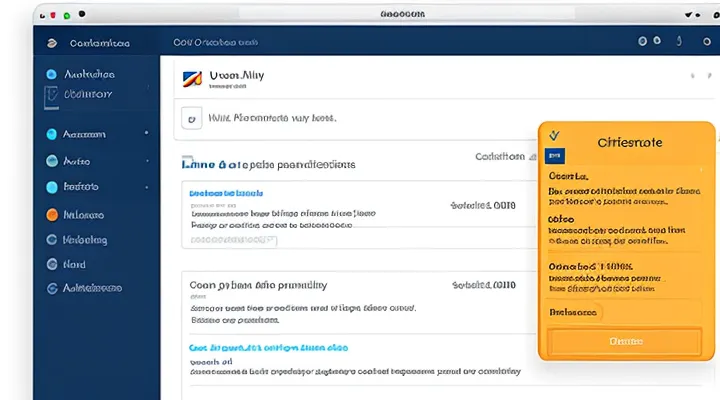Switch to the COW Orbarbae tab
Screen dimensions: 720x400
click(x=216, y=43)
